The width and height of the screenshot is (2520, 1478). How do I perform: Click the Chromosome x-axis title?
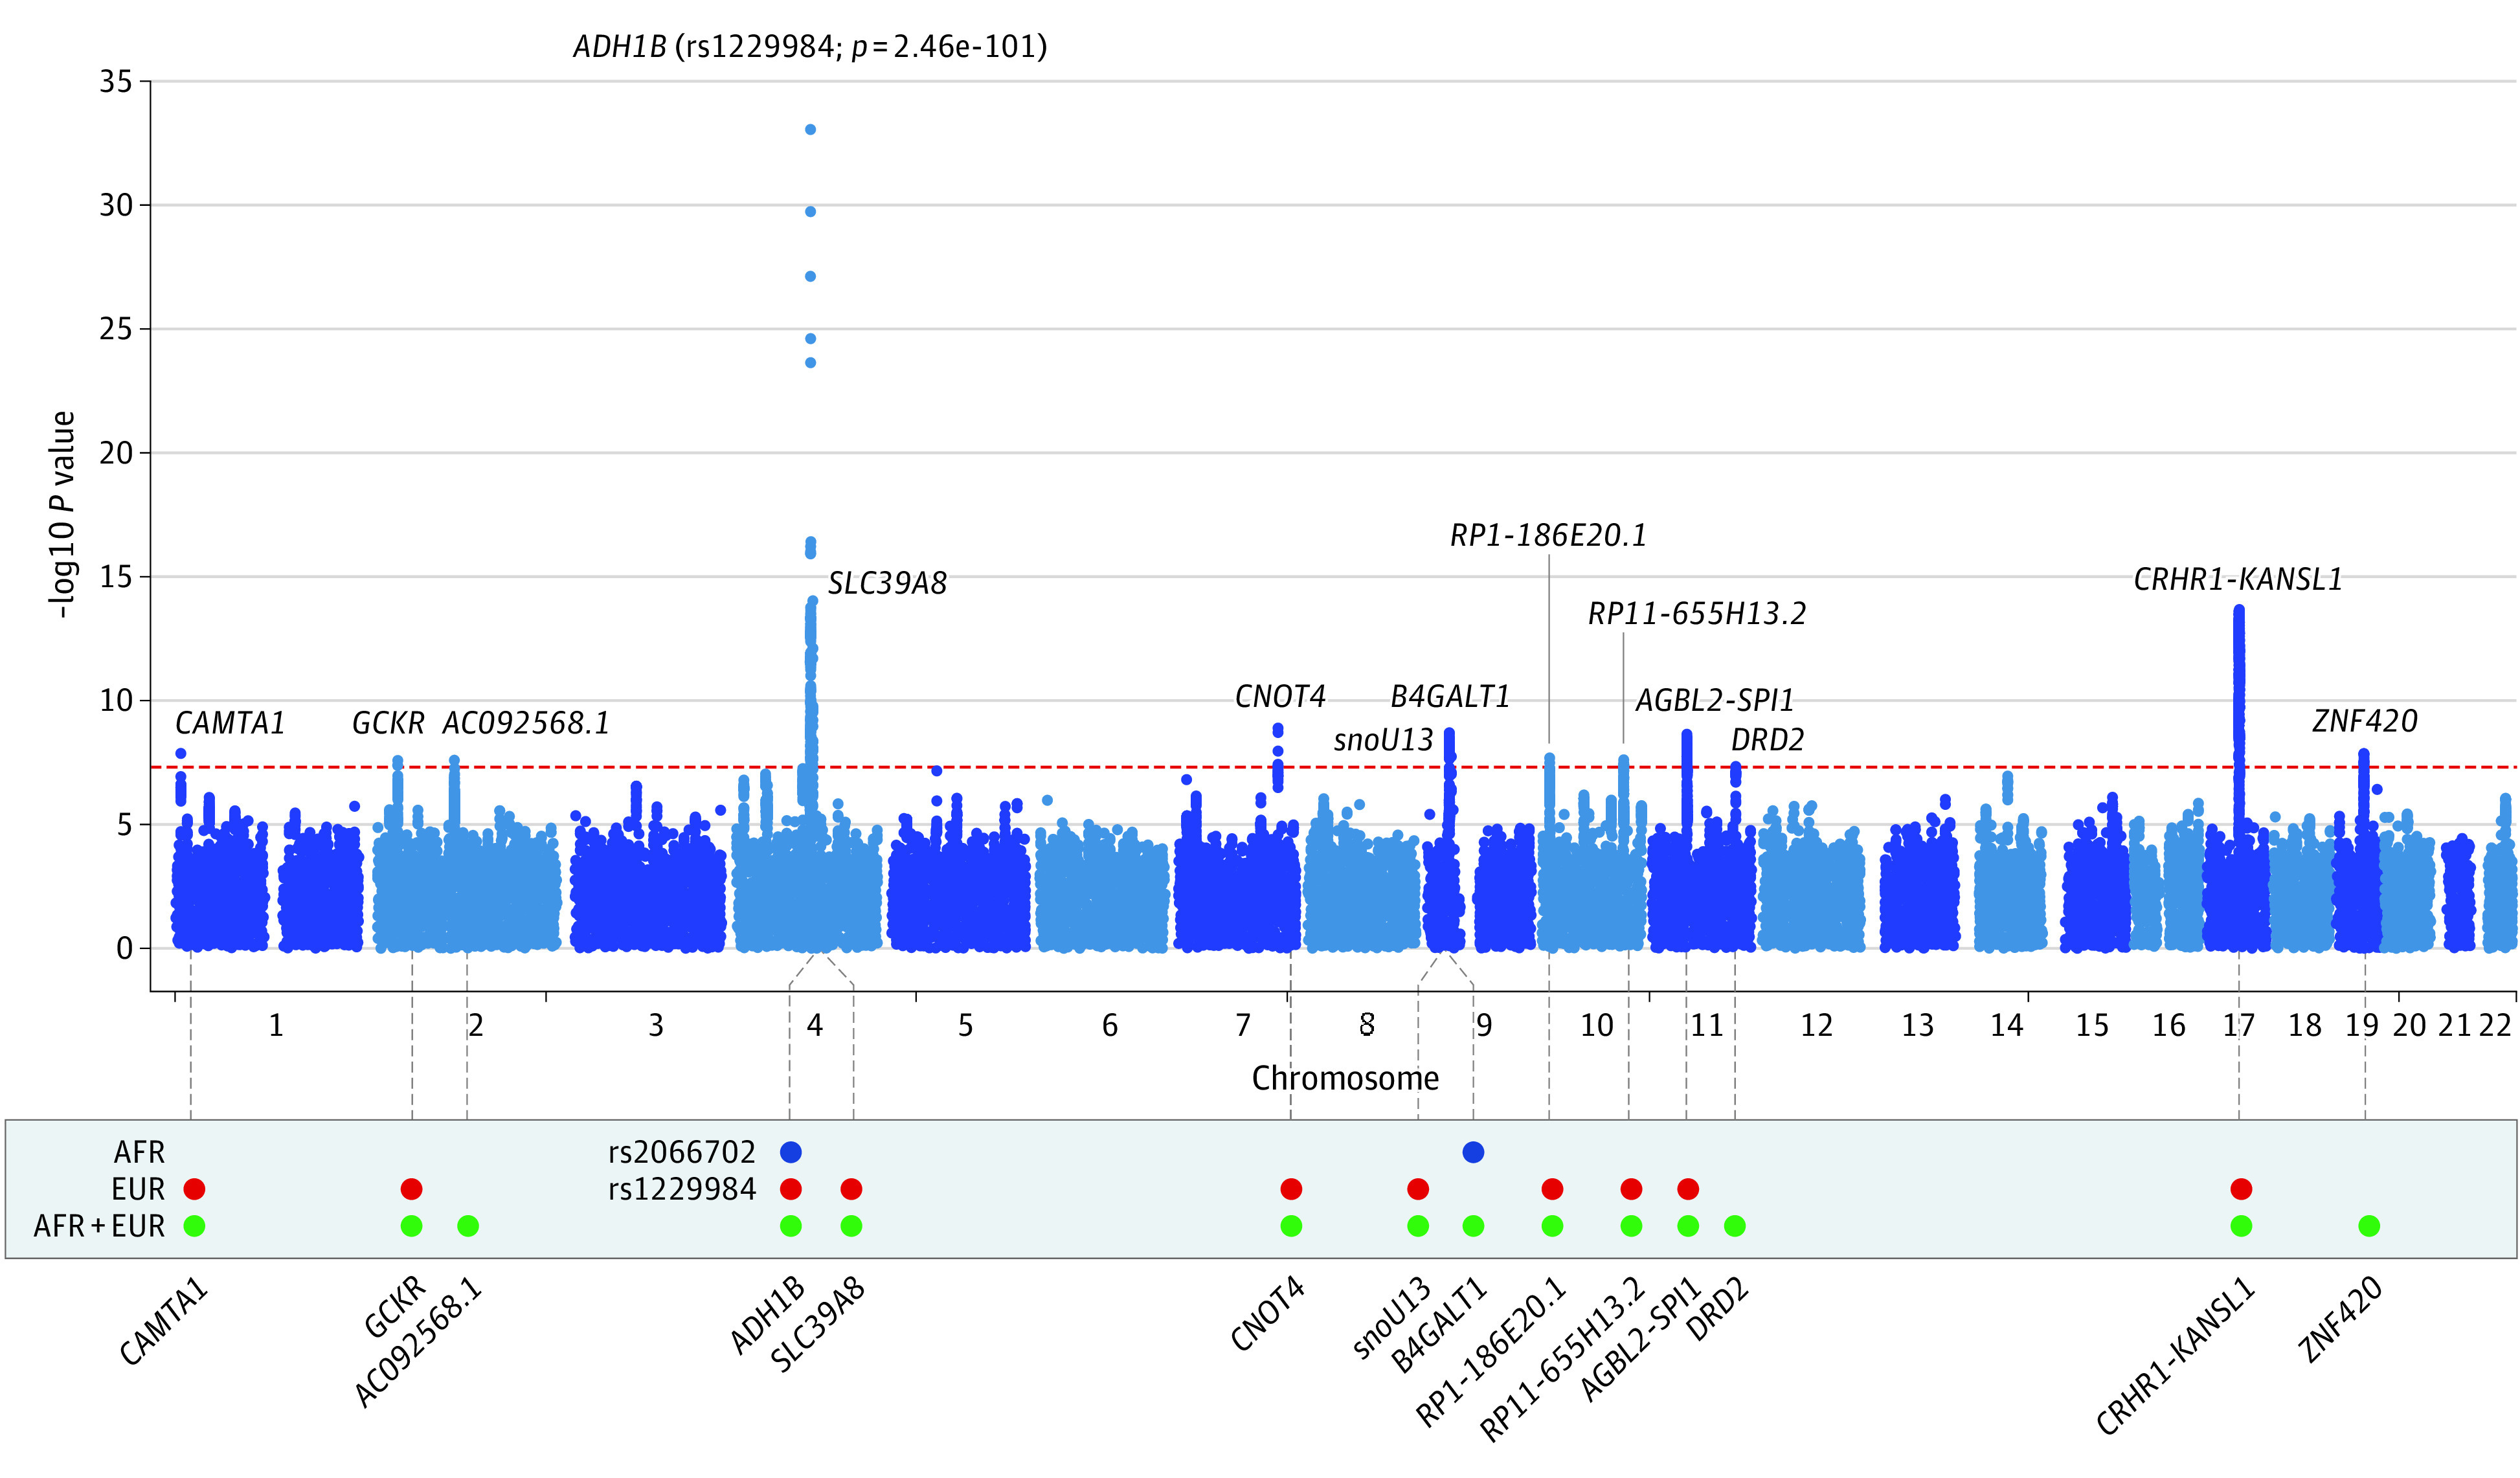click(x=1345, y=1078)
